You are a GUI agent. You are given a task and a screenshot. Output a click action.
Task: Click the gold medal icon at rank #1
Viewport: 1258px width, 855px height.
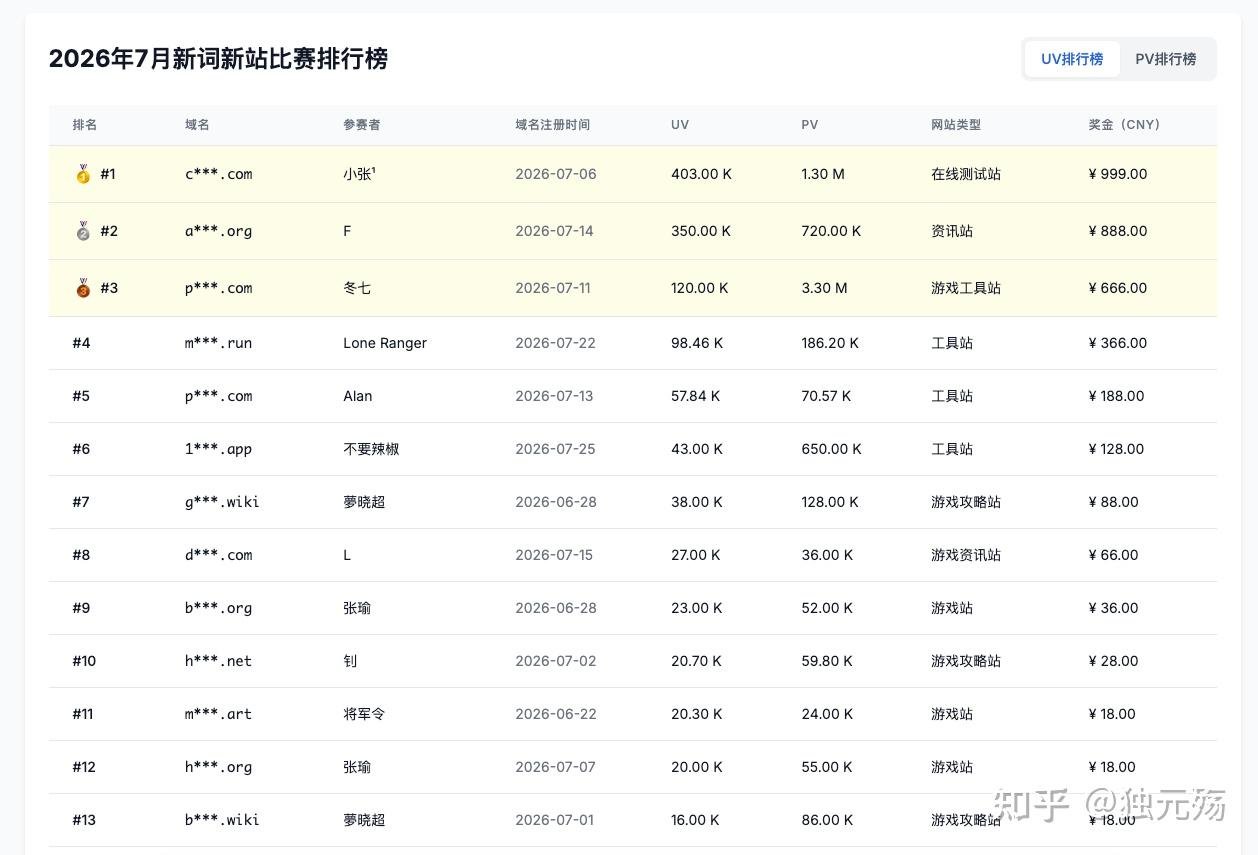tap(84, 174)
